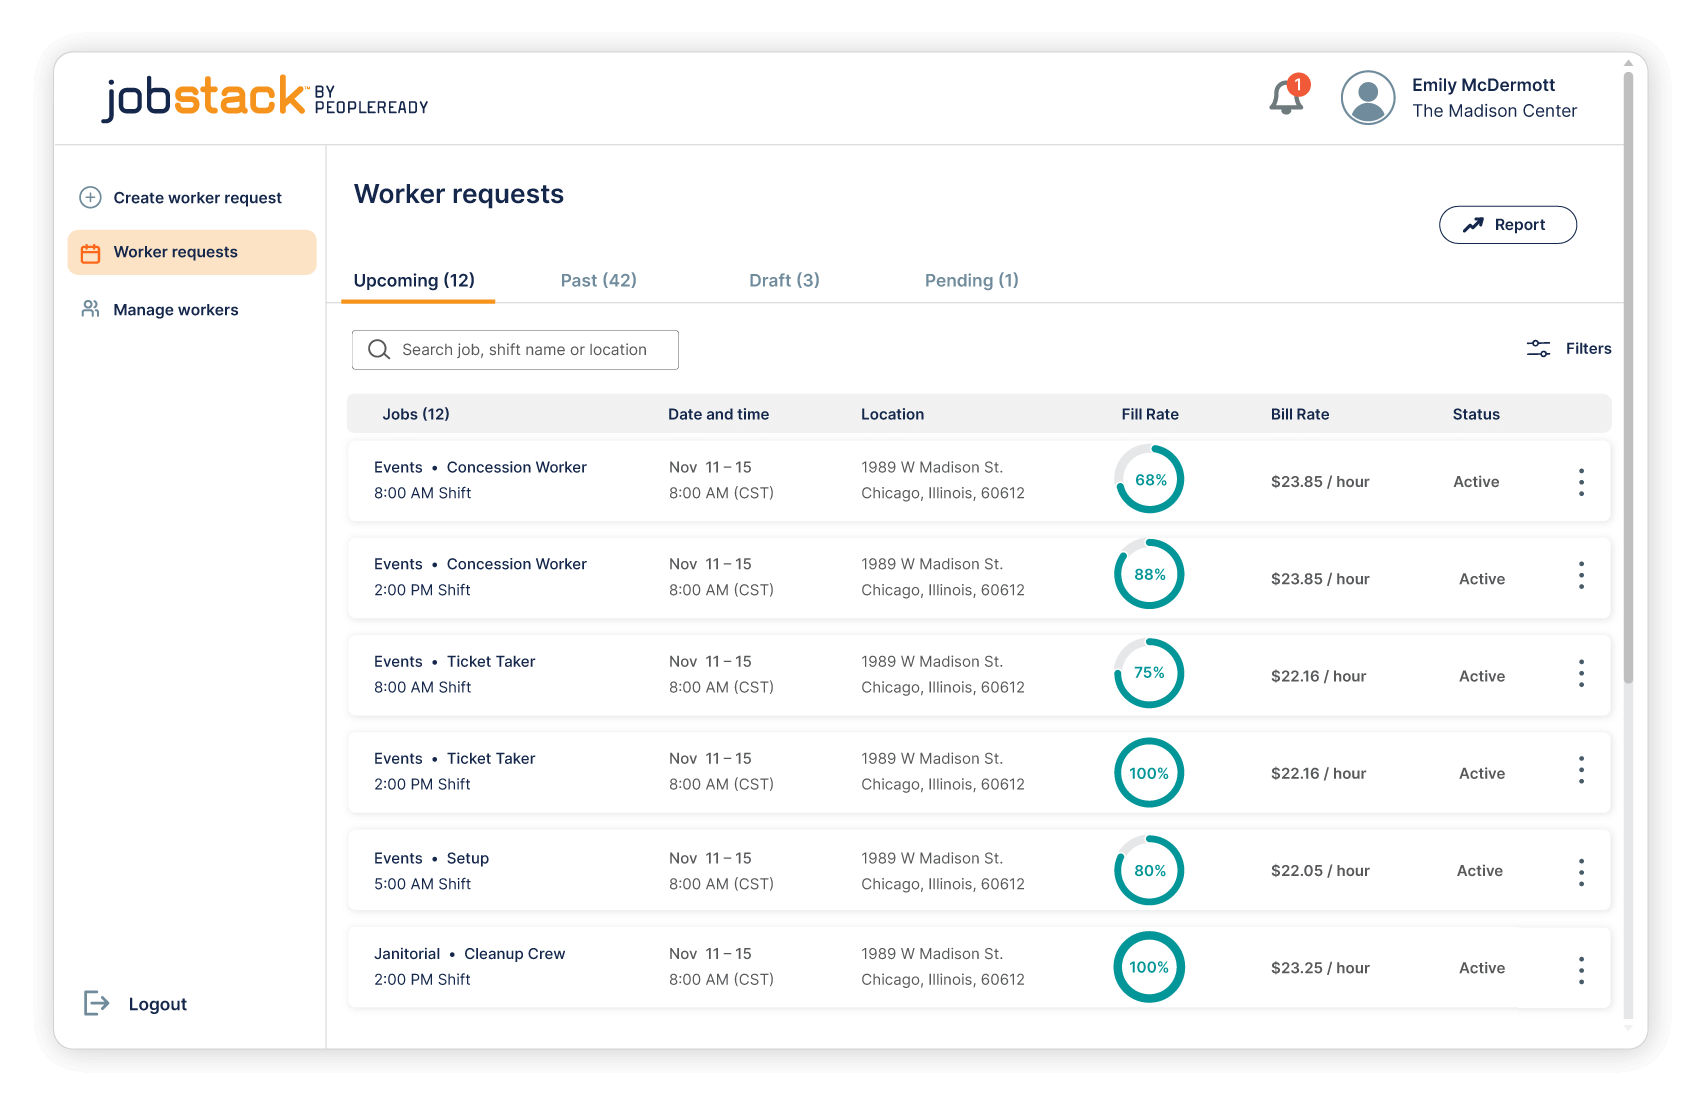Click the Location column header
Screen dimensions: 1701x1101
[x=892, y=414]
